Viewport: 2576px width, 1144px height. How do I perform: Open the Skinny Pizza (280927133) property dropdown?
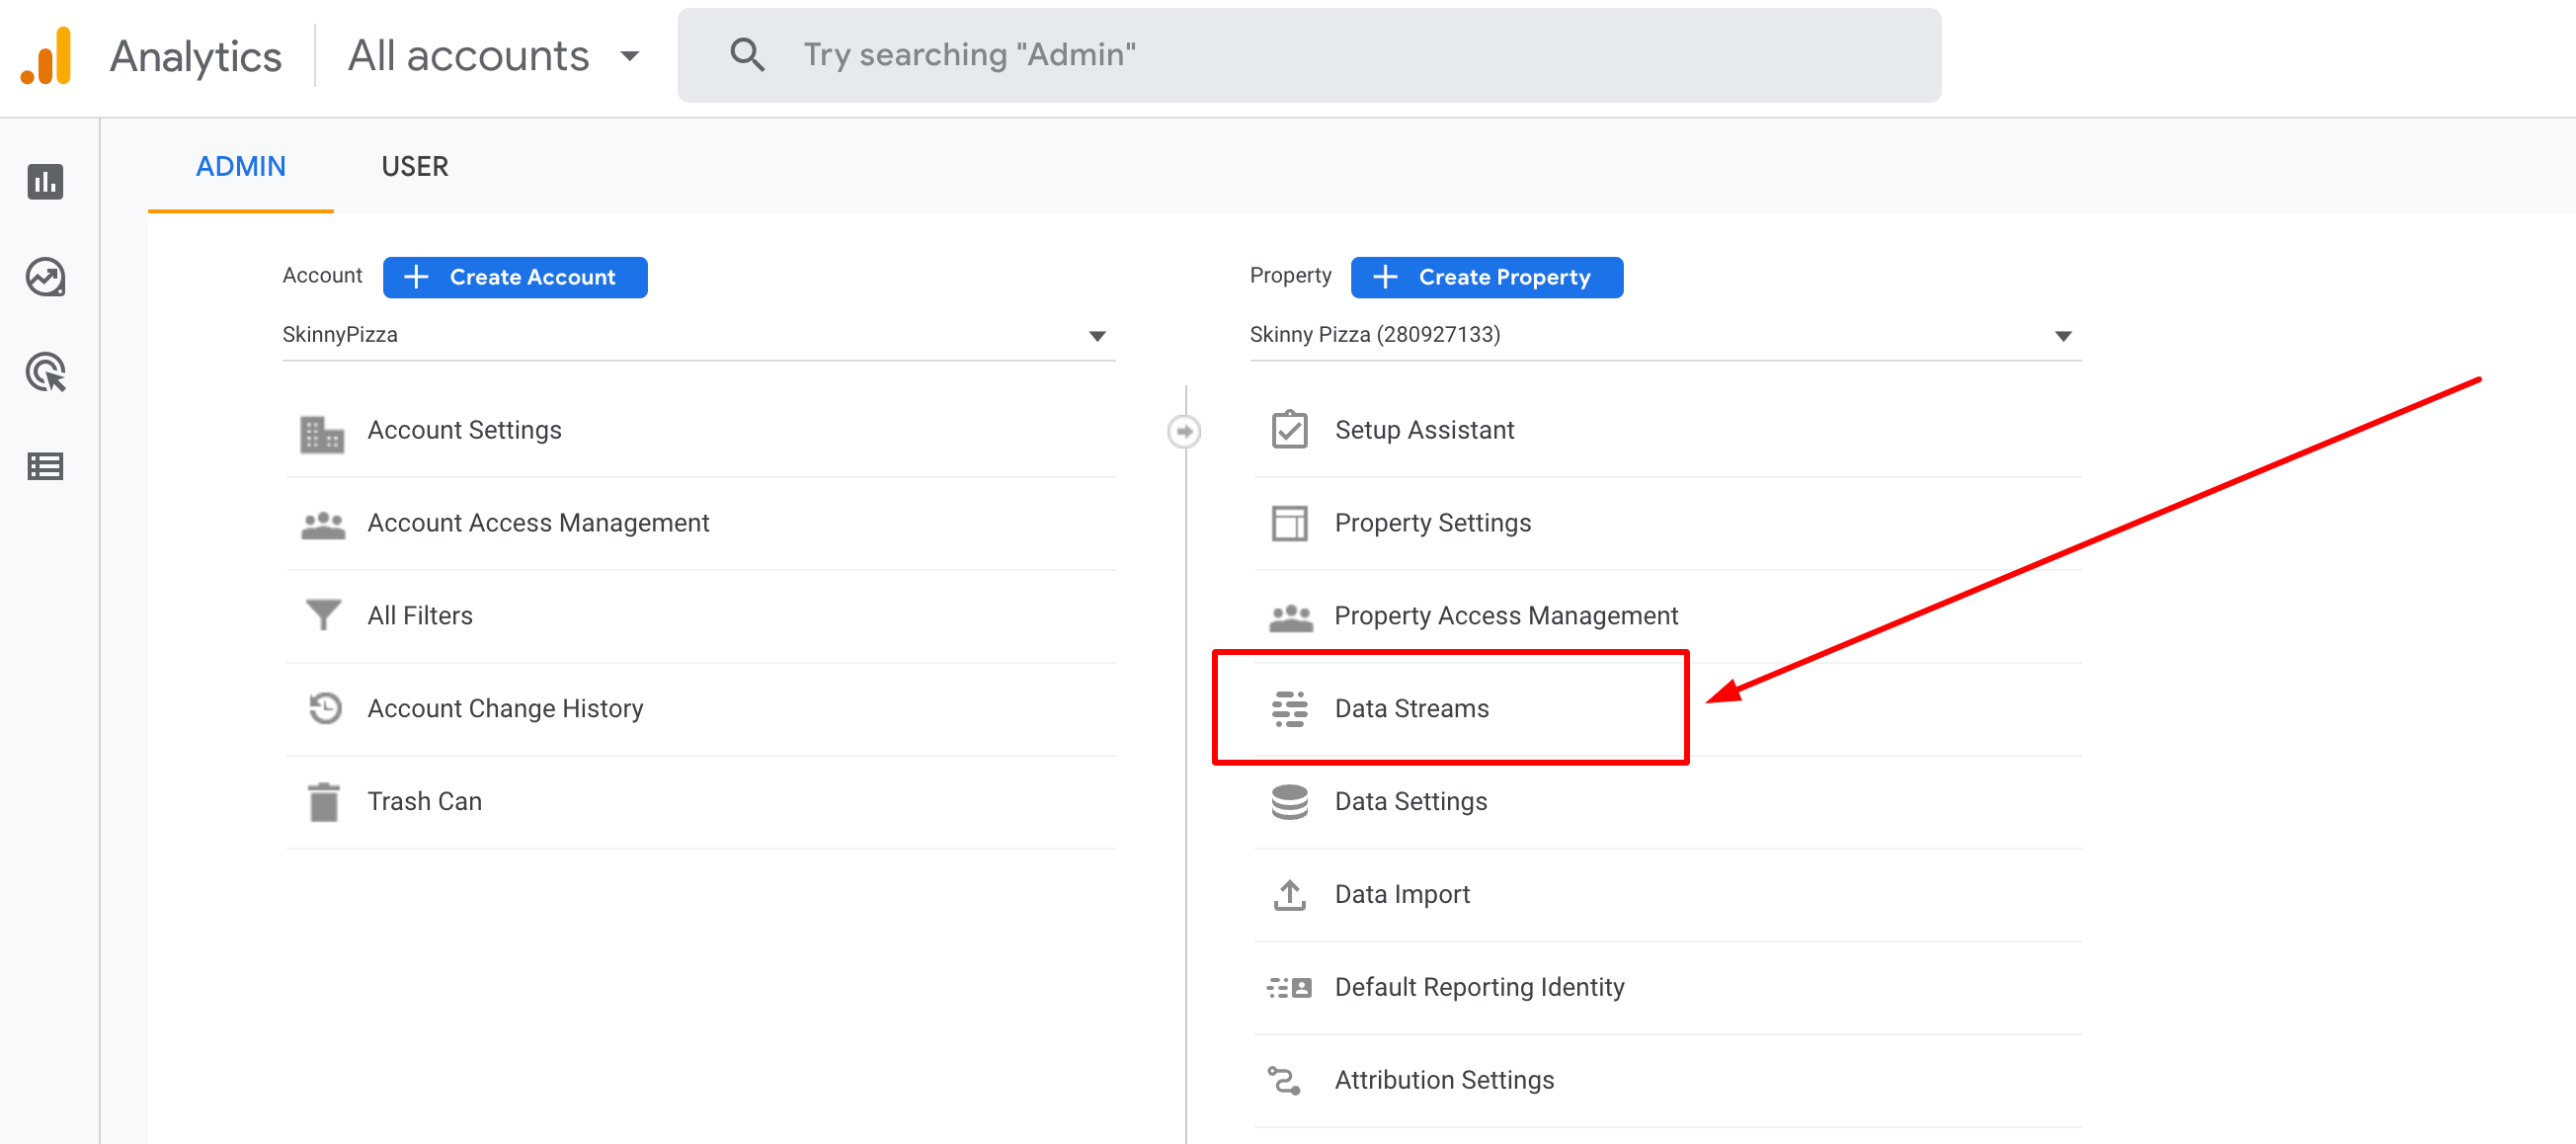click(1665, 335)
